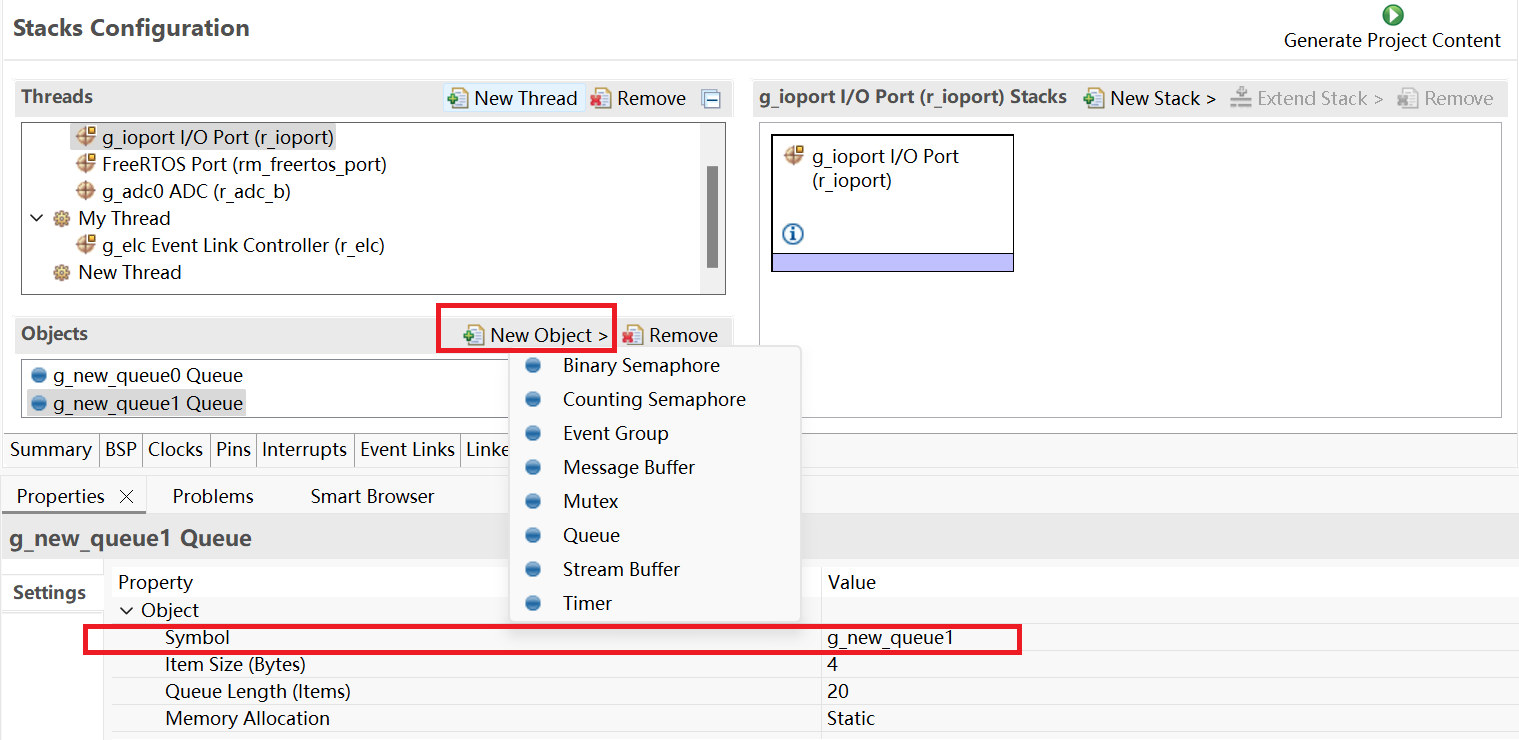Switch to the Clocks tab
Screen dimensions: 1519x740
176,449
